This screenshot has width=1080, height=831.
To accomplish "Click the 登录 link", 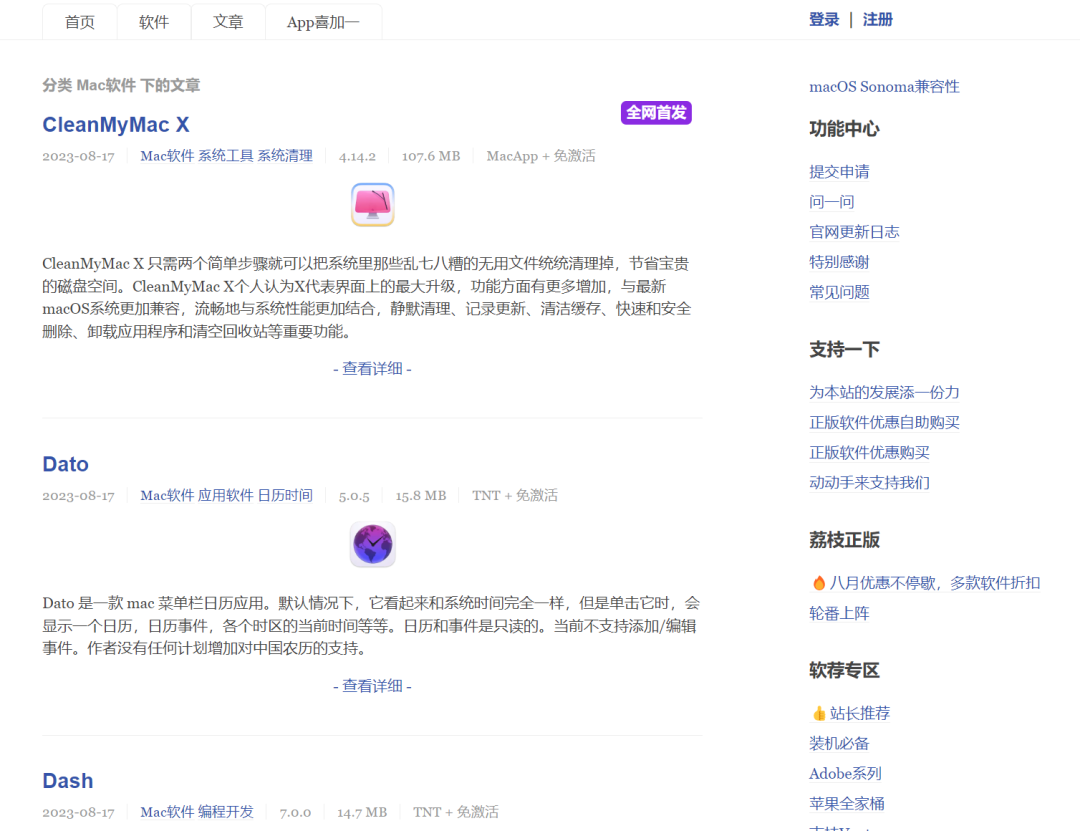I will pos(824,19).
